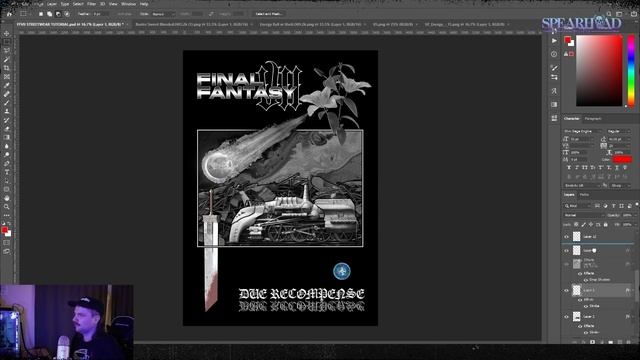Open the blending mode Normal dropdown
Image resolution: width=640 pixels, height=360 pixels.
pyautogui.click(x=584, y=215)
